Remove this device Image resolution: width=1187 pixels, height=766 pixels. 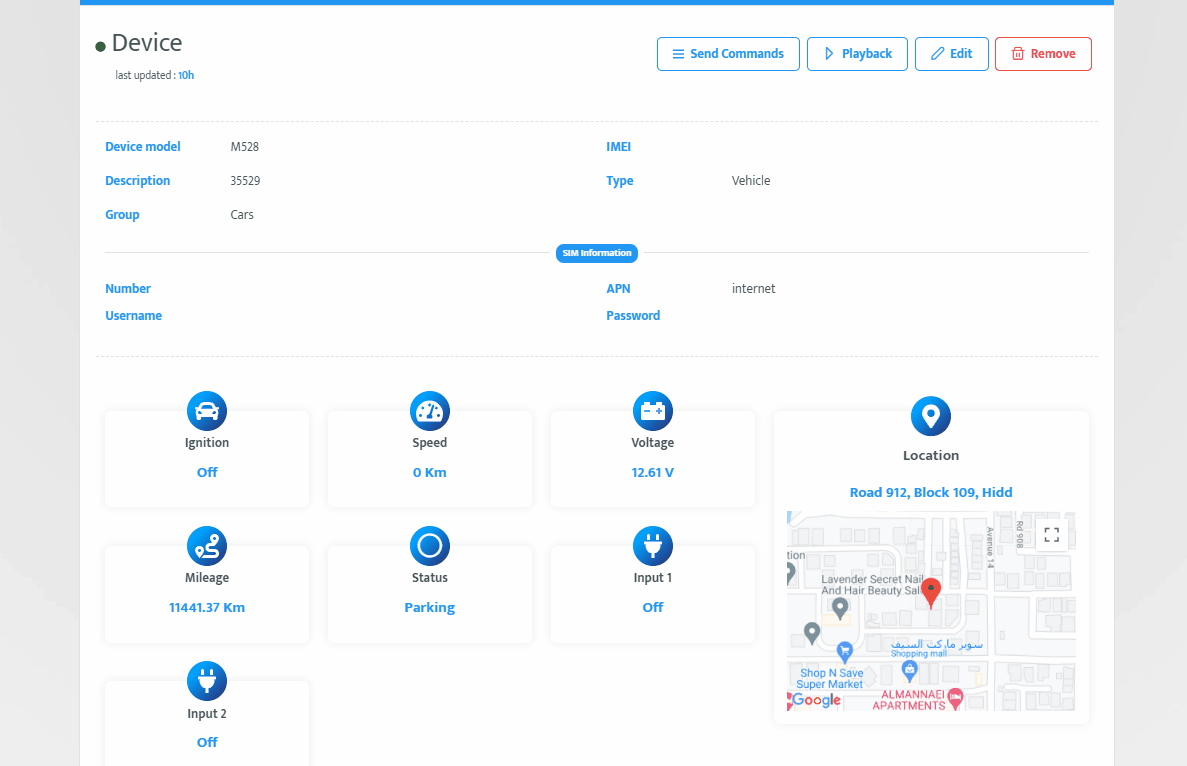coord(1043,54)
